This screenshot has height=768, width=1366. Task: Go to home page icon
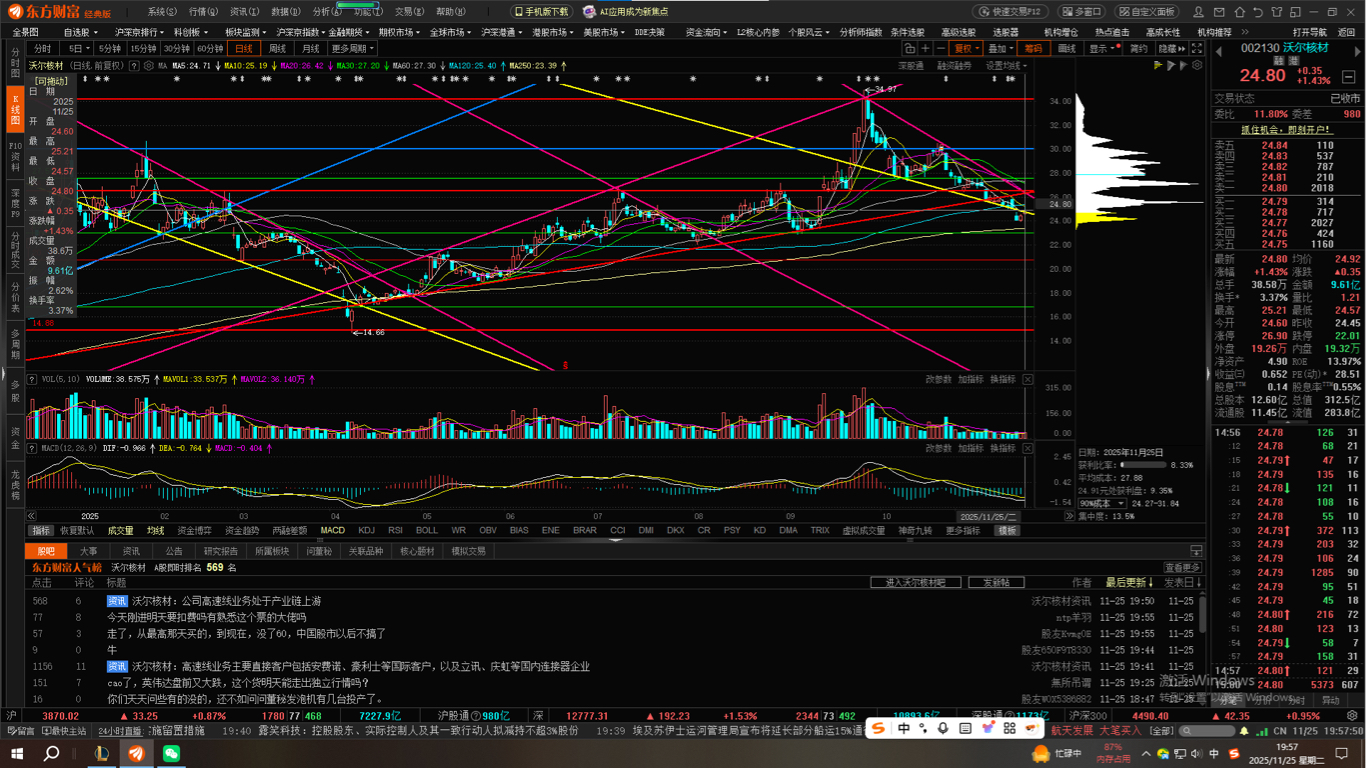[x=1240, y=12]
